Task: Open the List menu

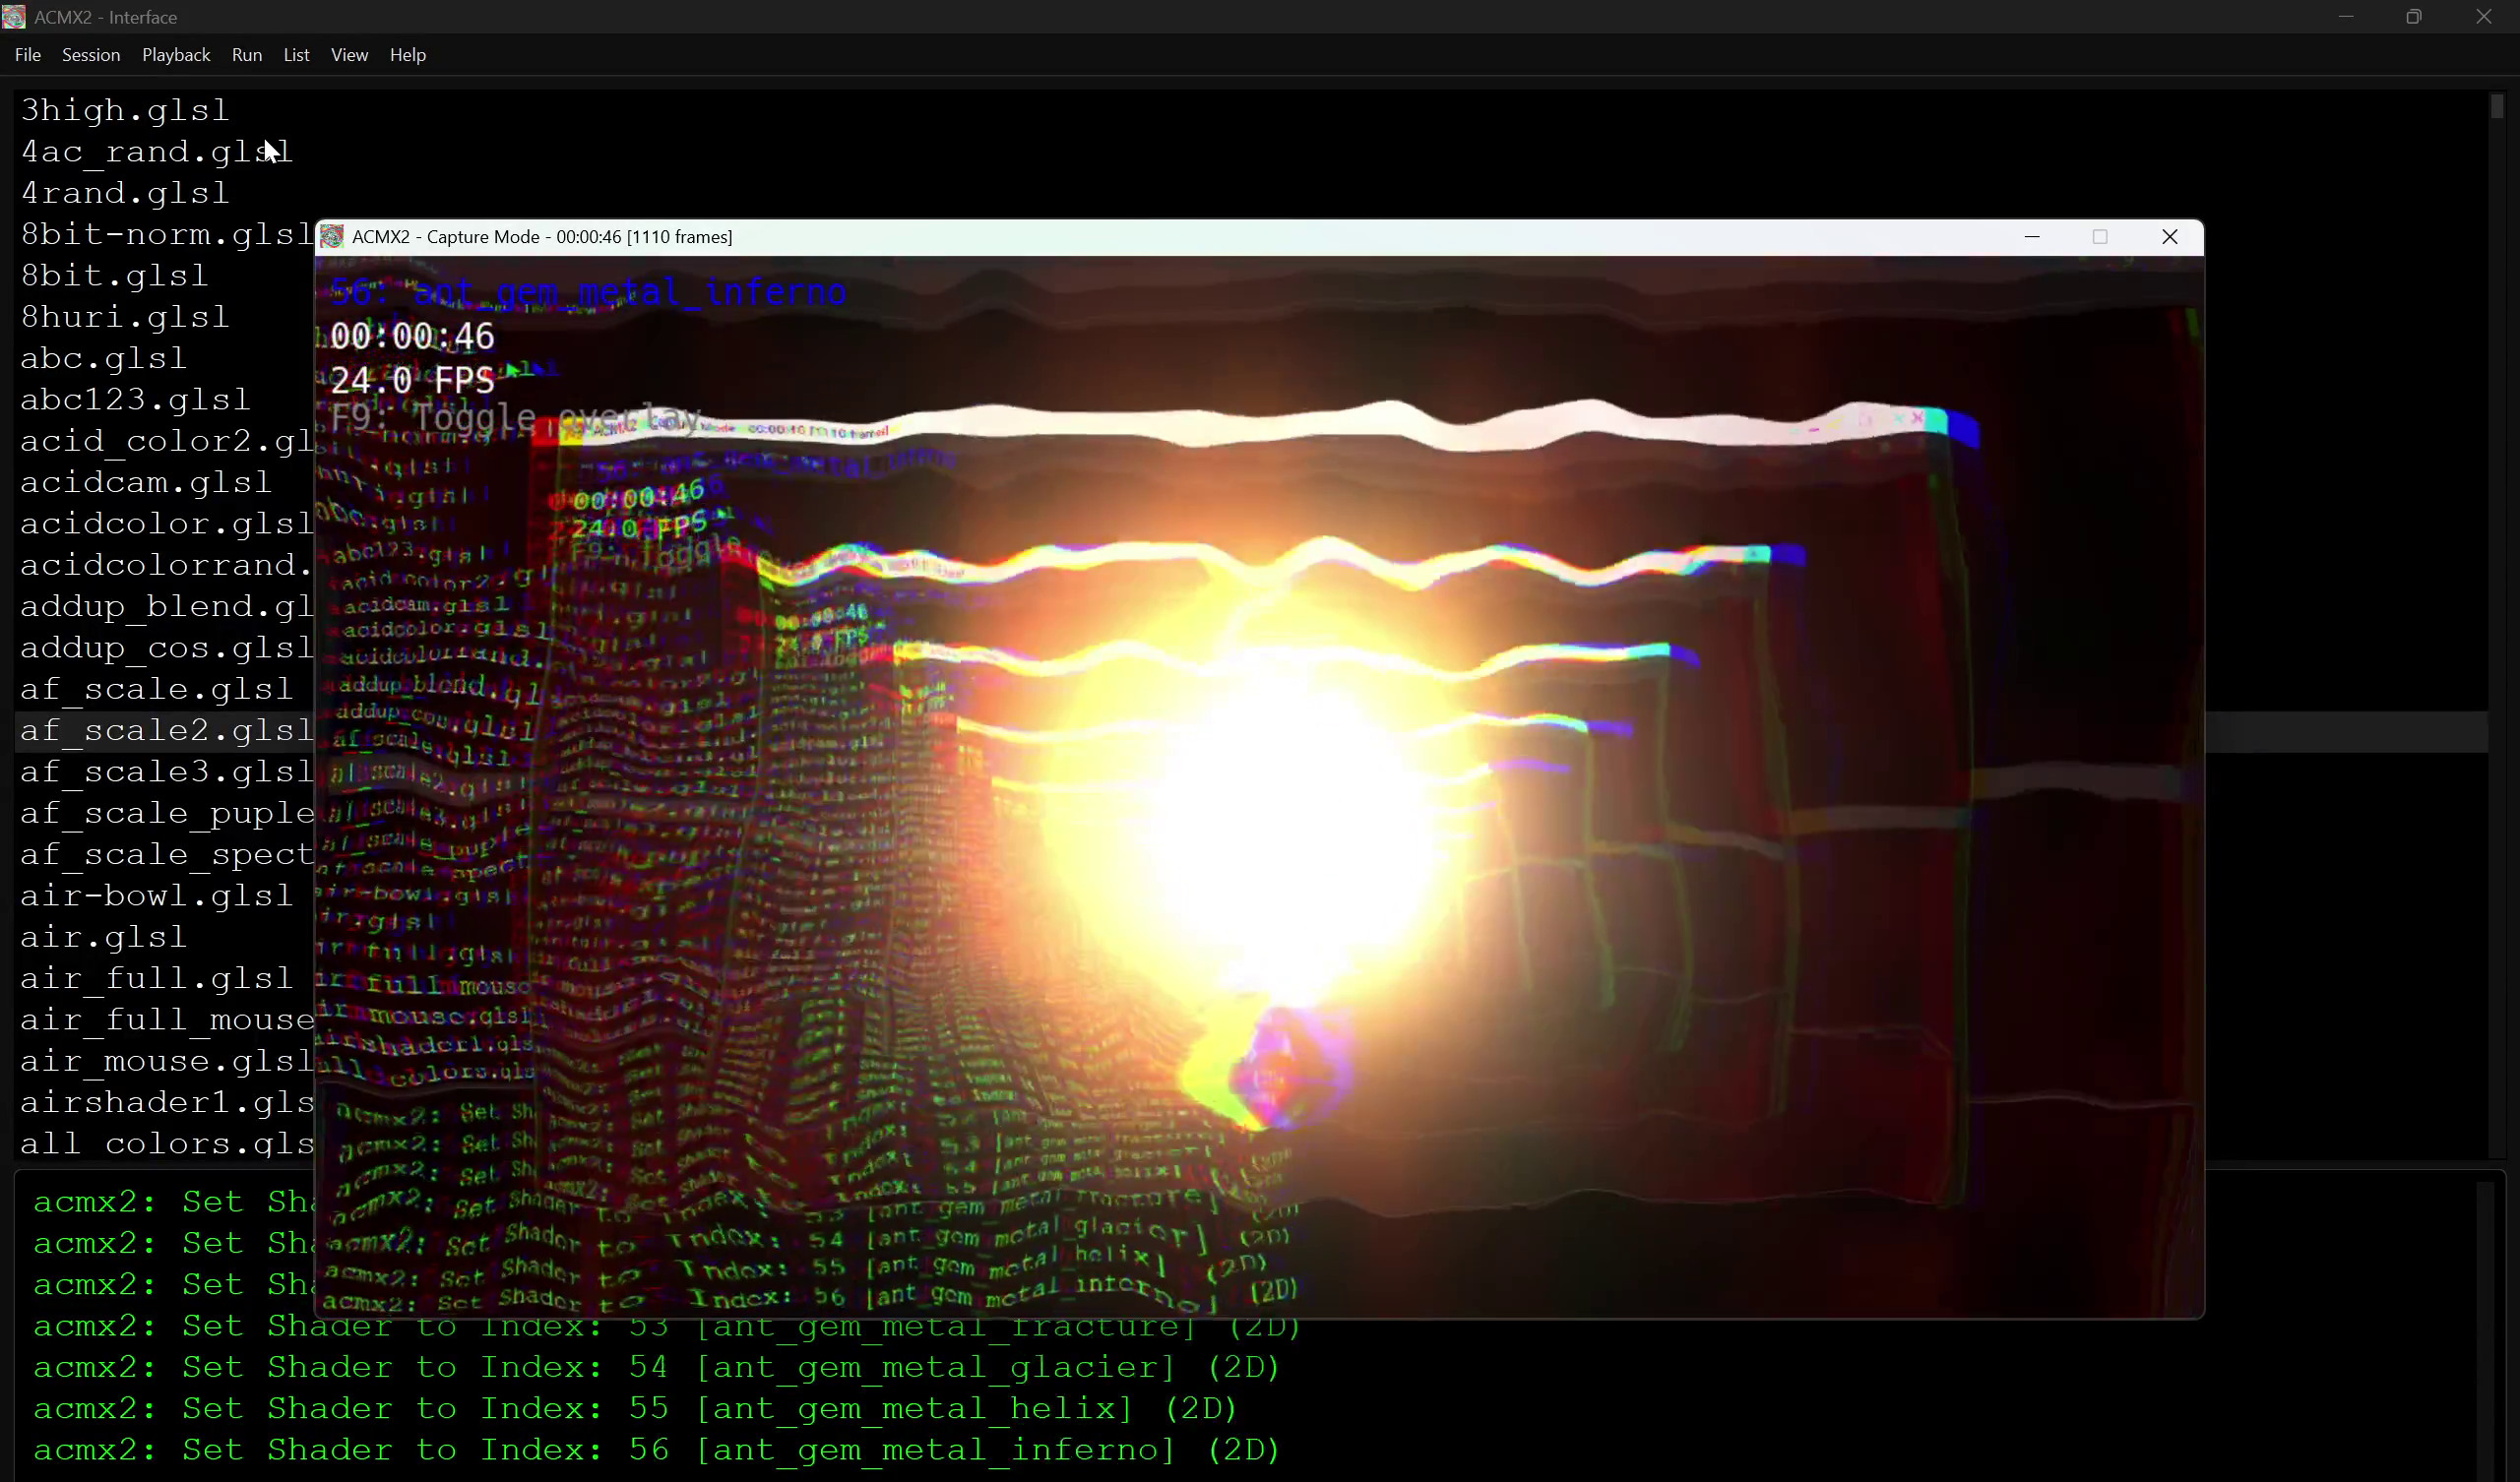Action: (297, 55)
